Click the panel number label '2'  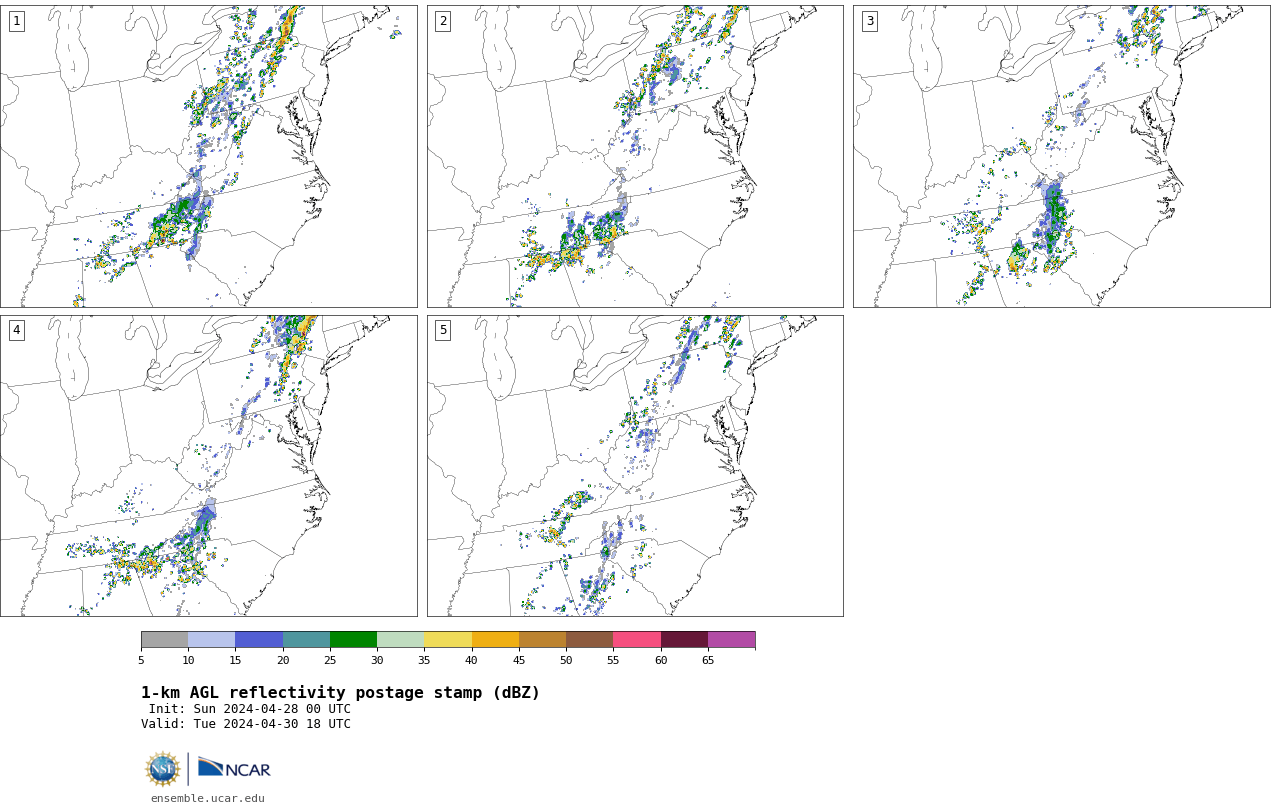coord(443,21)
